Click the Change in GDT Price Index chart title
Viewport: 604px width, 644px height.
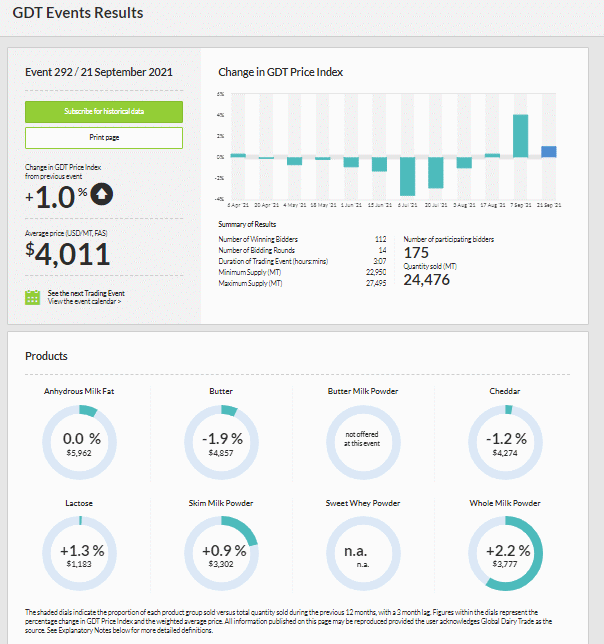click(x=280, y=72)
